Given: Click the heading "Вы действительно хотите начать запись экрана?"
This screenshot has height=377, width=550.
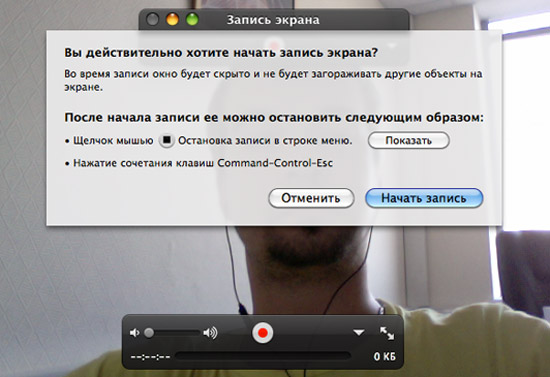Looking at the screenshot, I should [221, 53].
